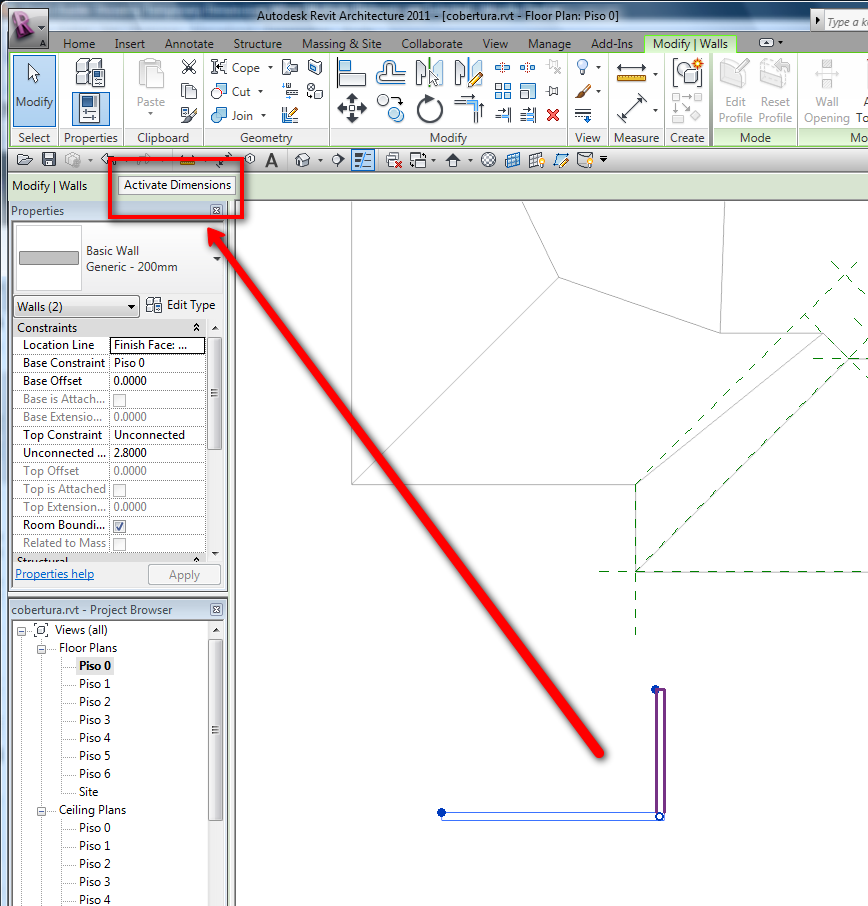Open the Properties help link
Screen dimensions: 868x906
pos(54,574)
